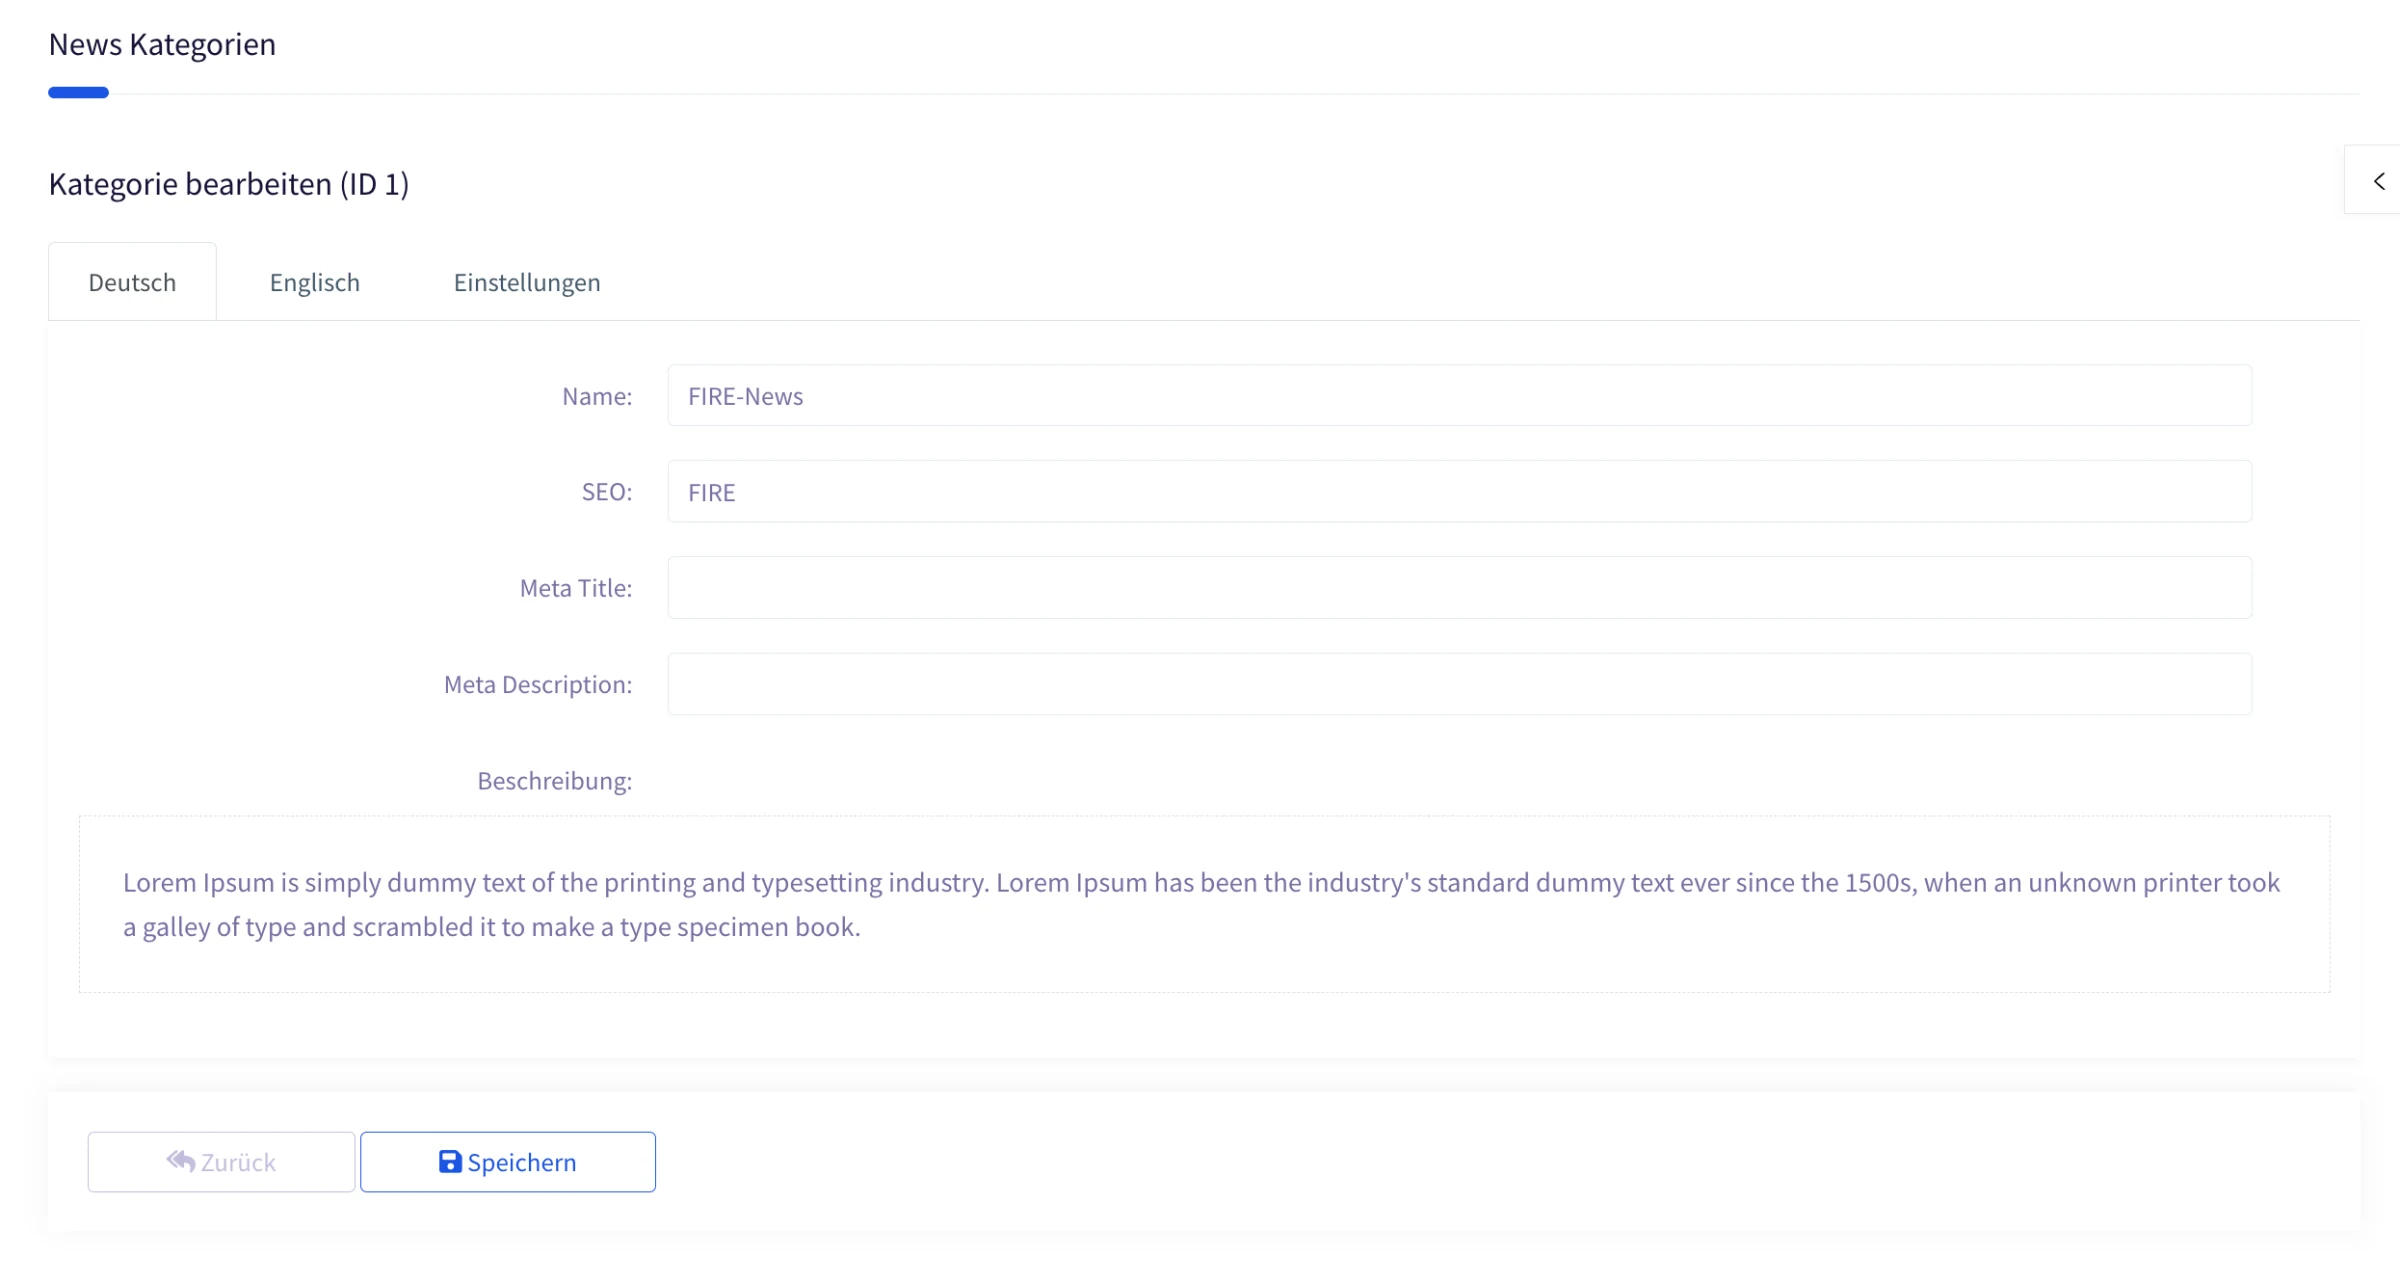This screenshot has width=2400, height=1283.
Task: Click the Speichern button text
Action: [x=522, y=1162]
